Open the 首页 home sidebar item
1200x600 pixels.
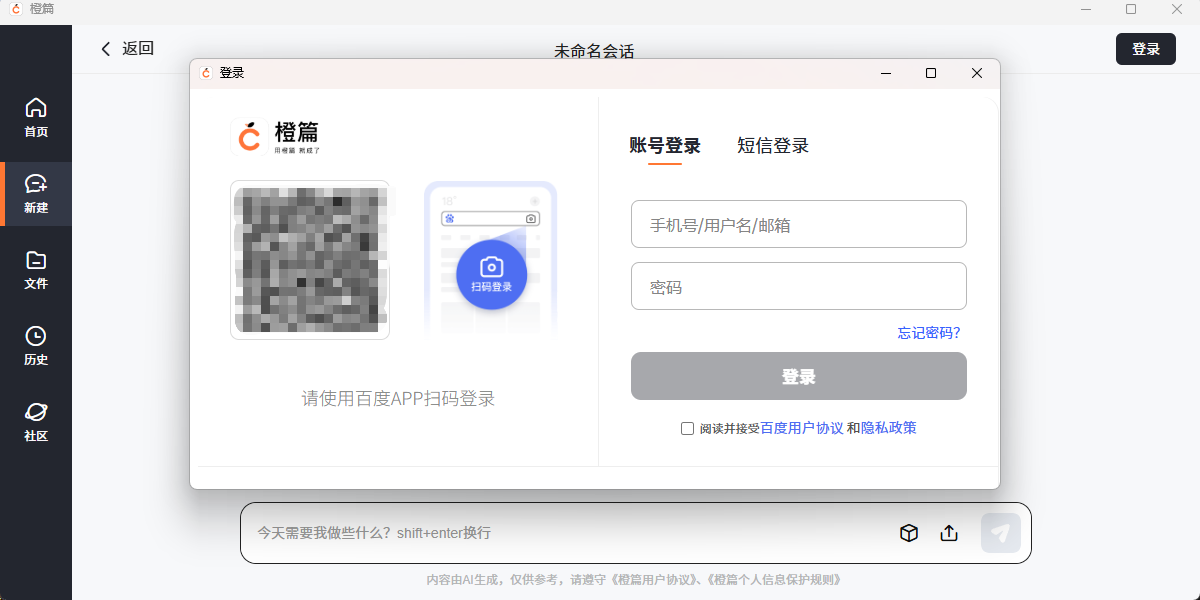tap(36, 118)
